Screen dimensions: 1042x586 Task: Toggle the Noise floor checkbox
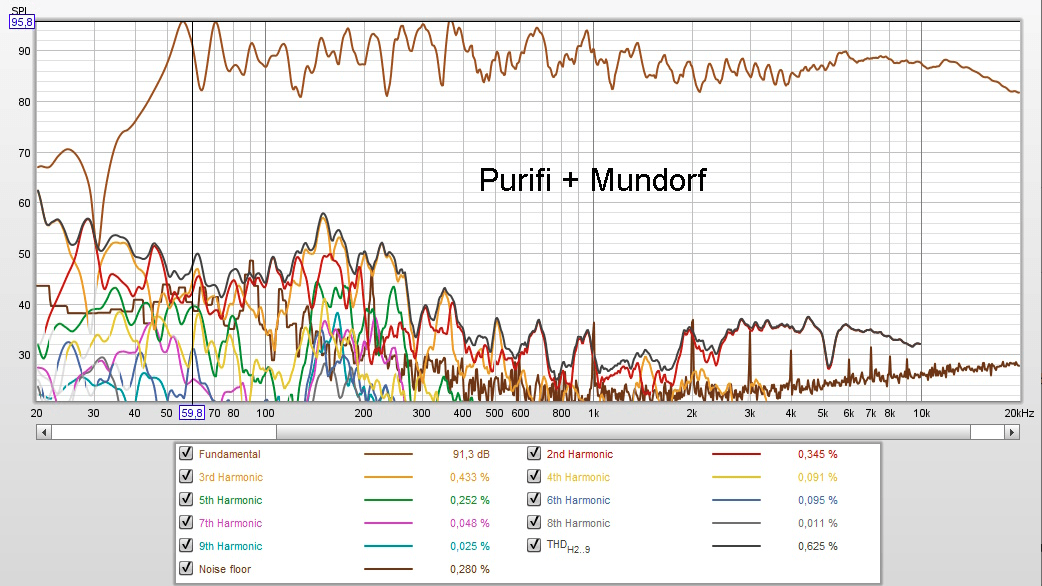coord(186,568)
